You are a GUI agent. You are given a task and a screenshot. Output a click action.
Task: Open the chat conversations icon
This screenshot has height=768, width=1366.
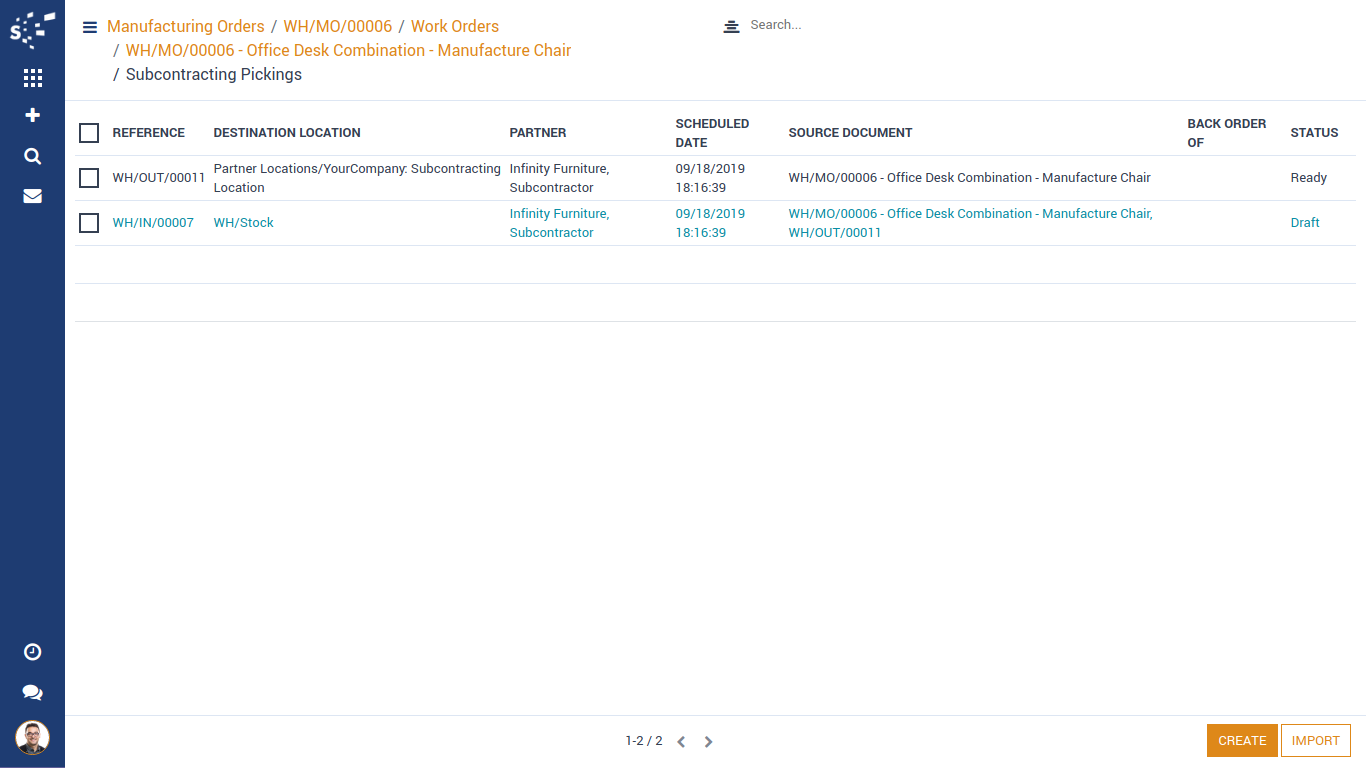click(32, 692)
